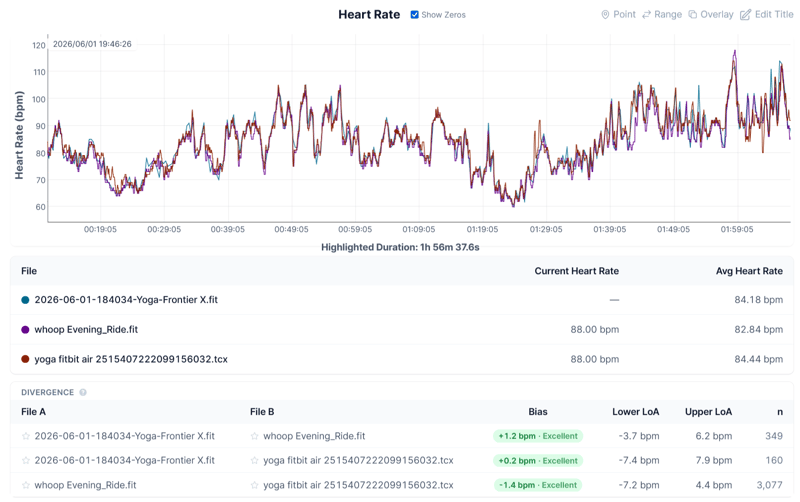Click the Edit Title pencil icon

[x=745, y=14]
